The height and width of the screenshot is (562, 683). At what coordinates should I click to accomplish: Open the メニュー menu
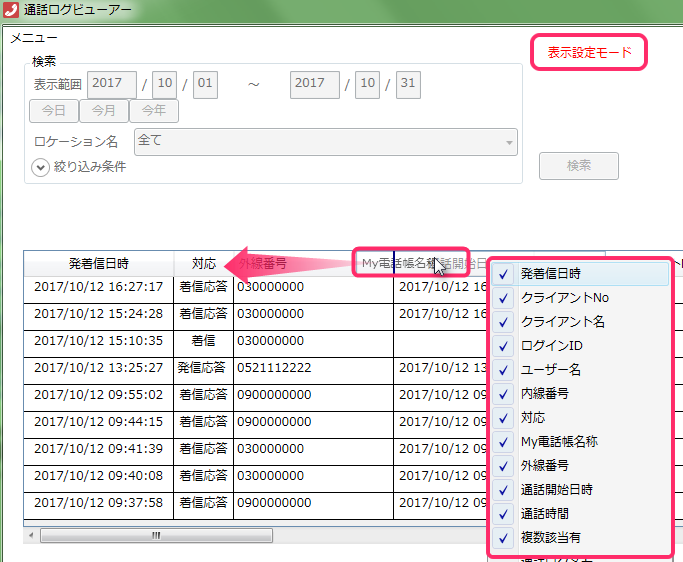point(34,38)
